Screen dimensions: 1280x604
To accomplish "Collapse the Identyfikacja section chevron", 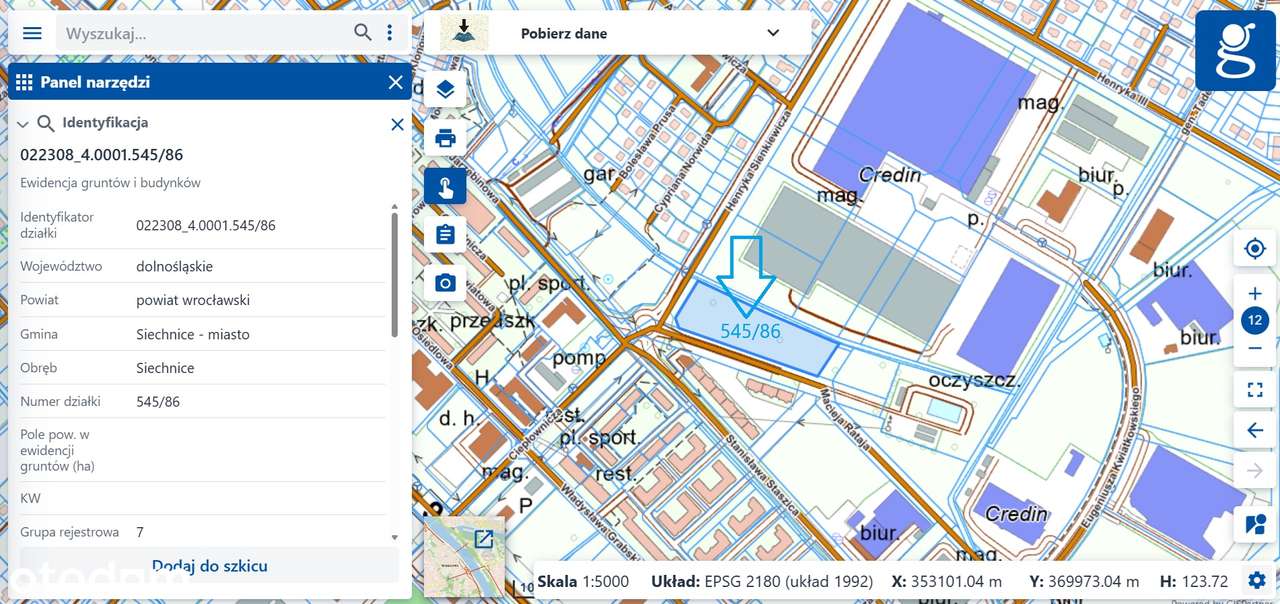I will coord(23,124).
